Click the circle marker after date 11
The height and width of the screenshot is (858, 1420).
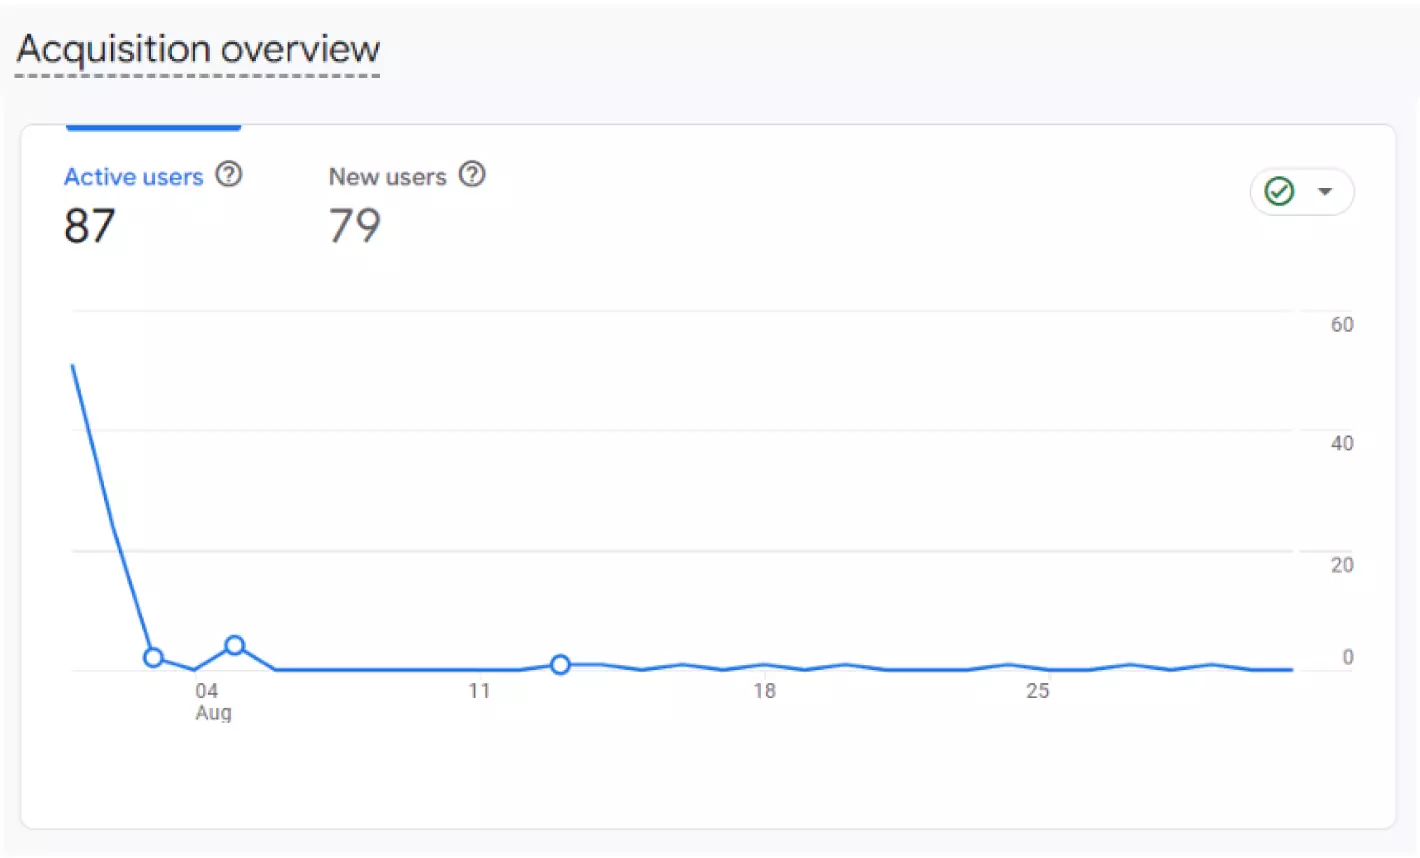[x=560, y=664]
